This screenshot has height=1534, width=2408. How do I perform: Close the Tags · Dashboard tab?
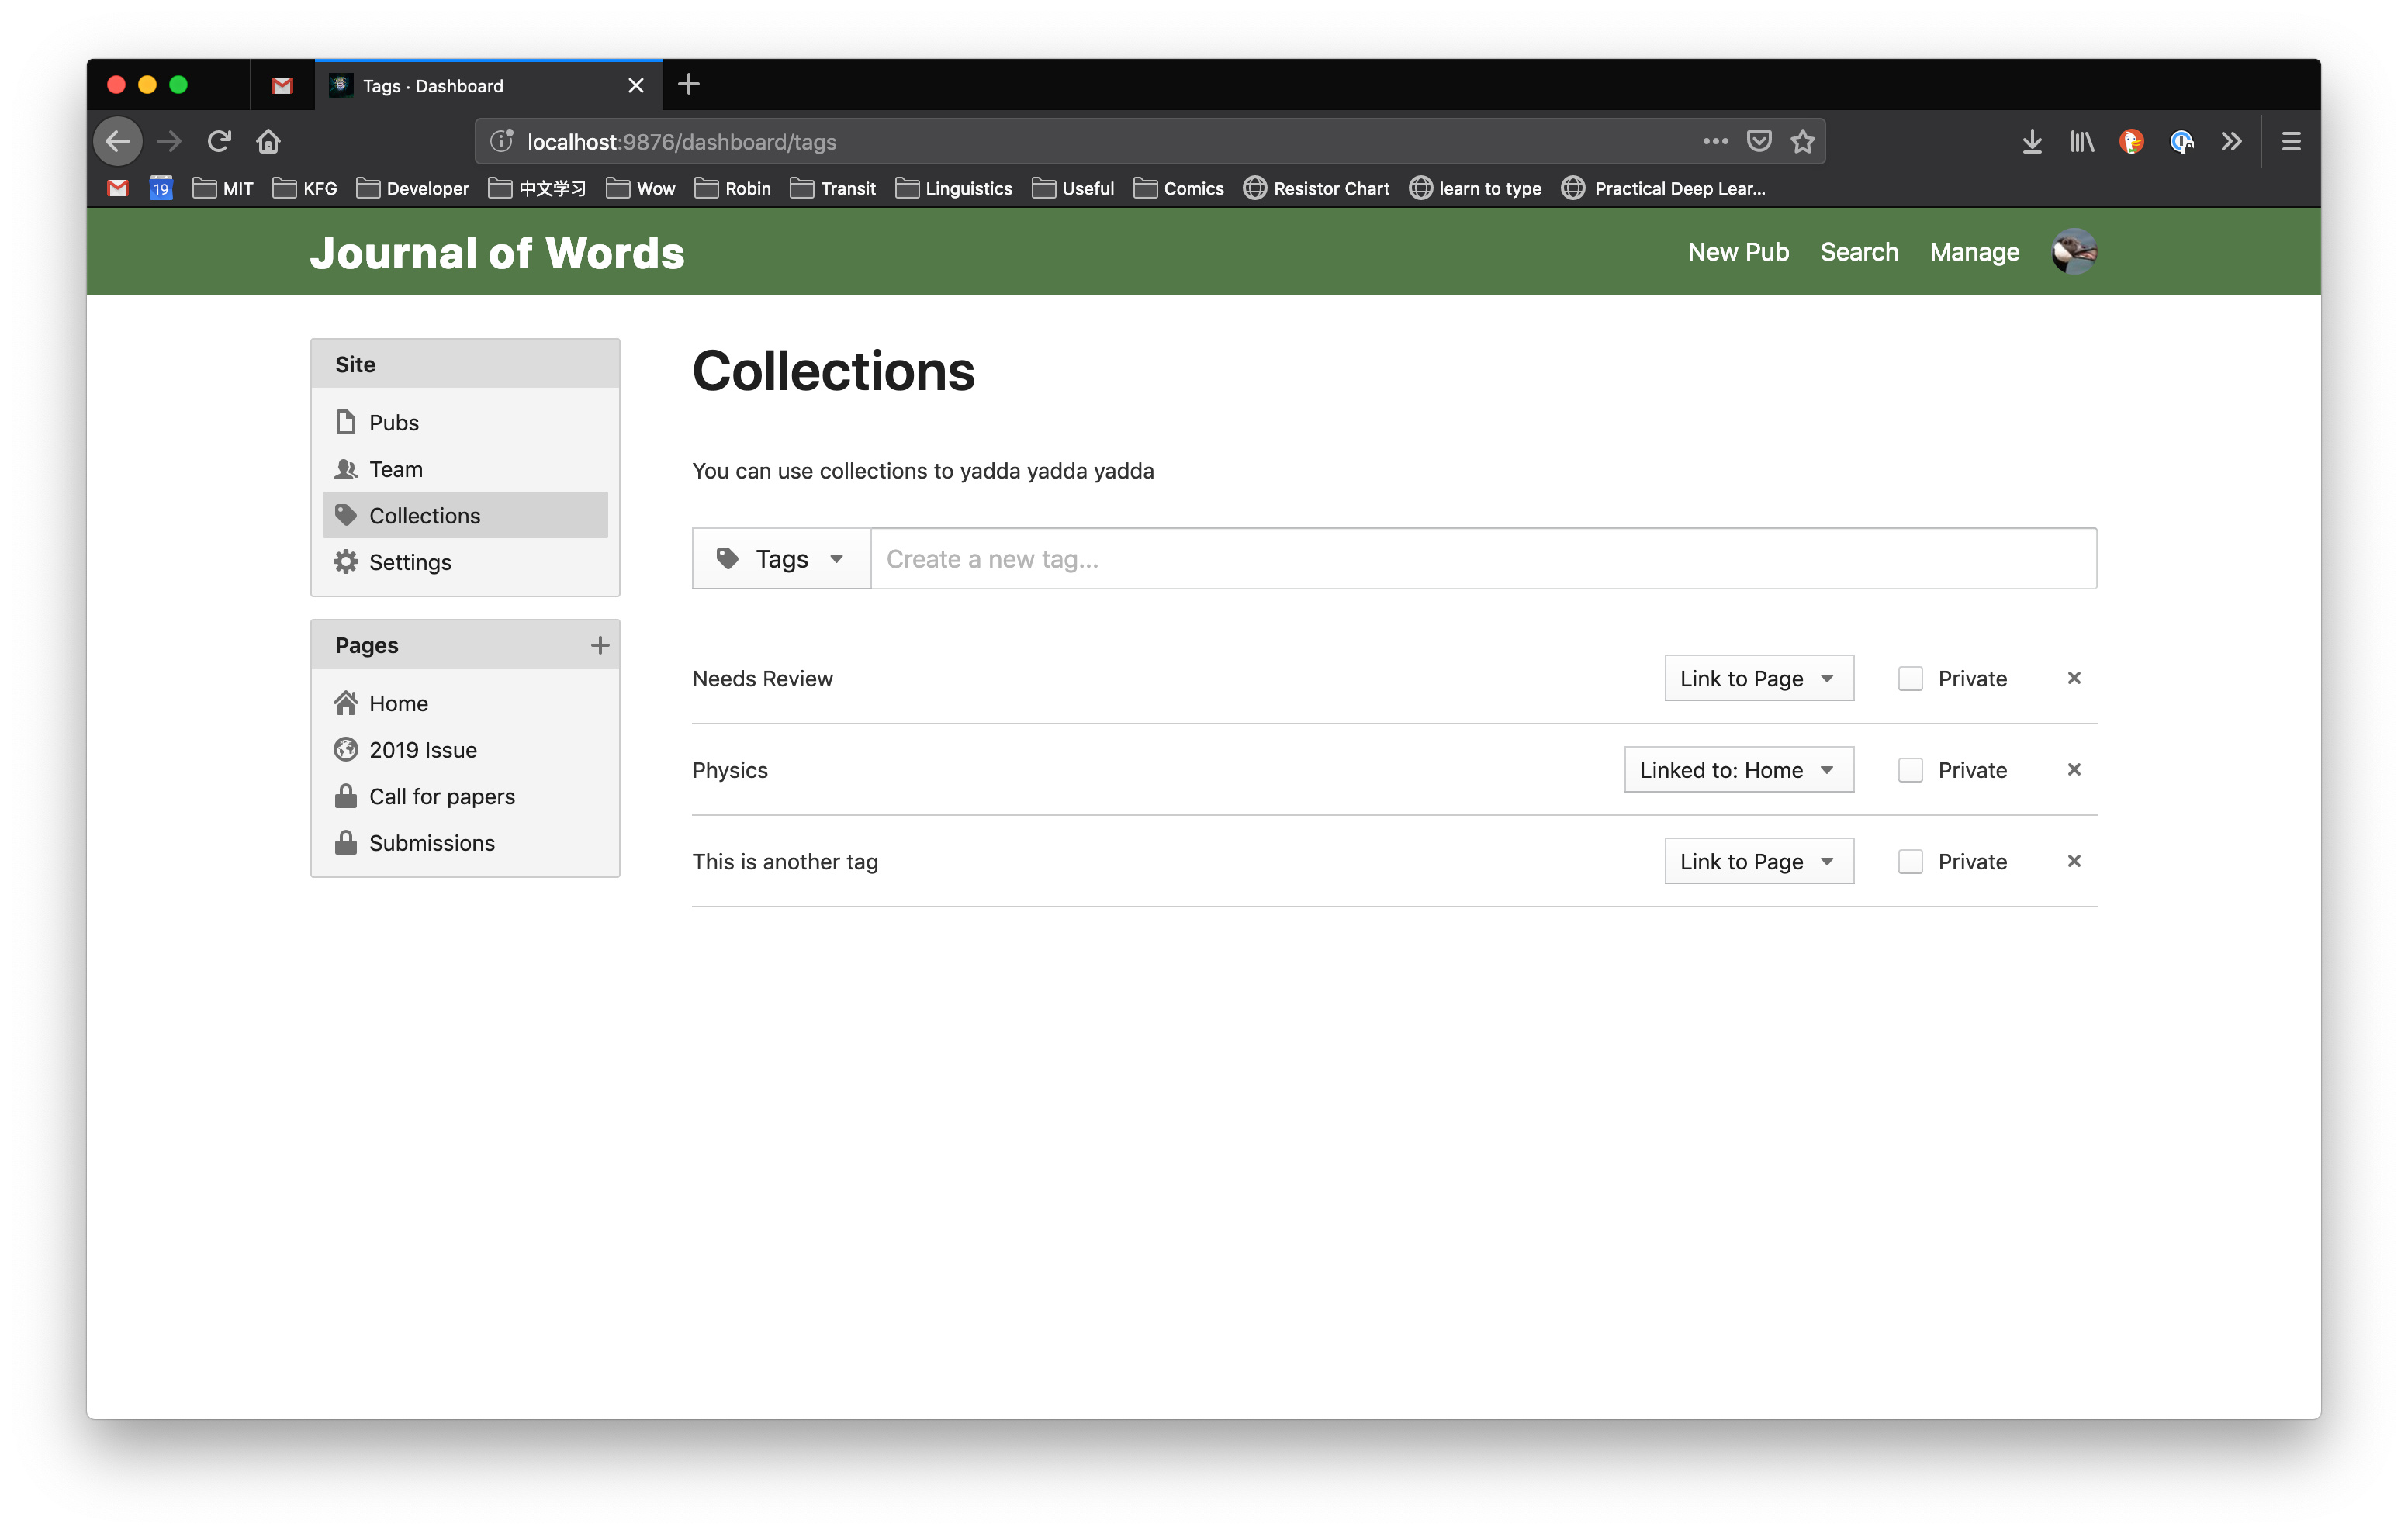[635, 85]
